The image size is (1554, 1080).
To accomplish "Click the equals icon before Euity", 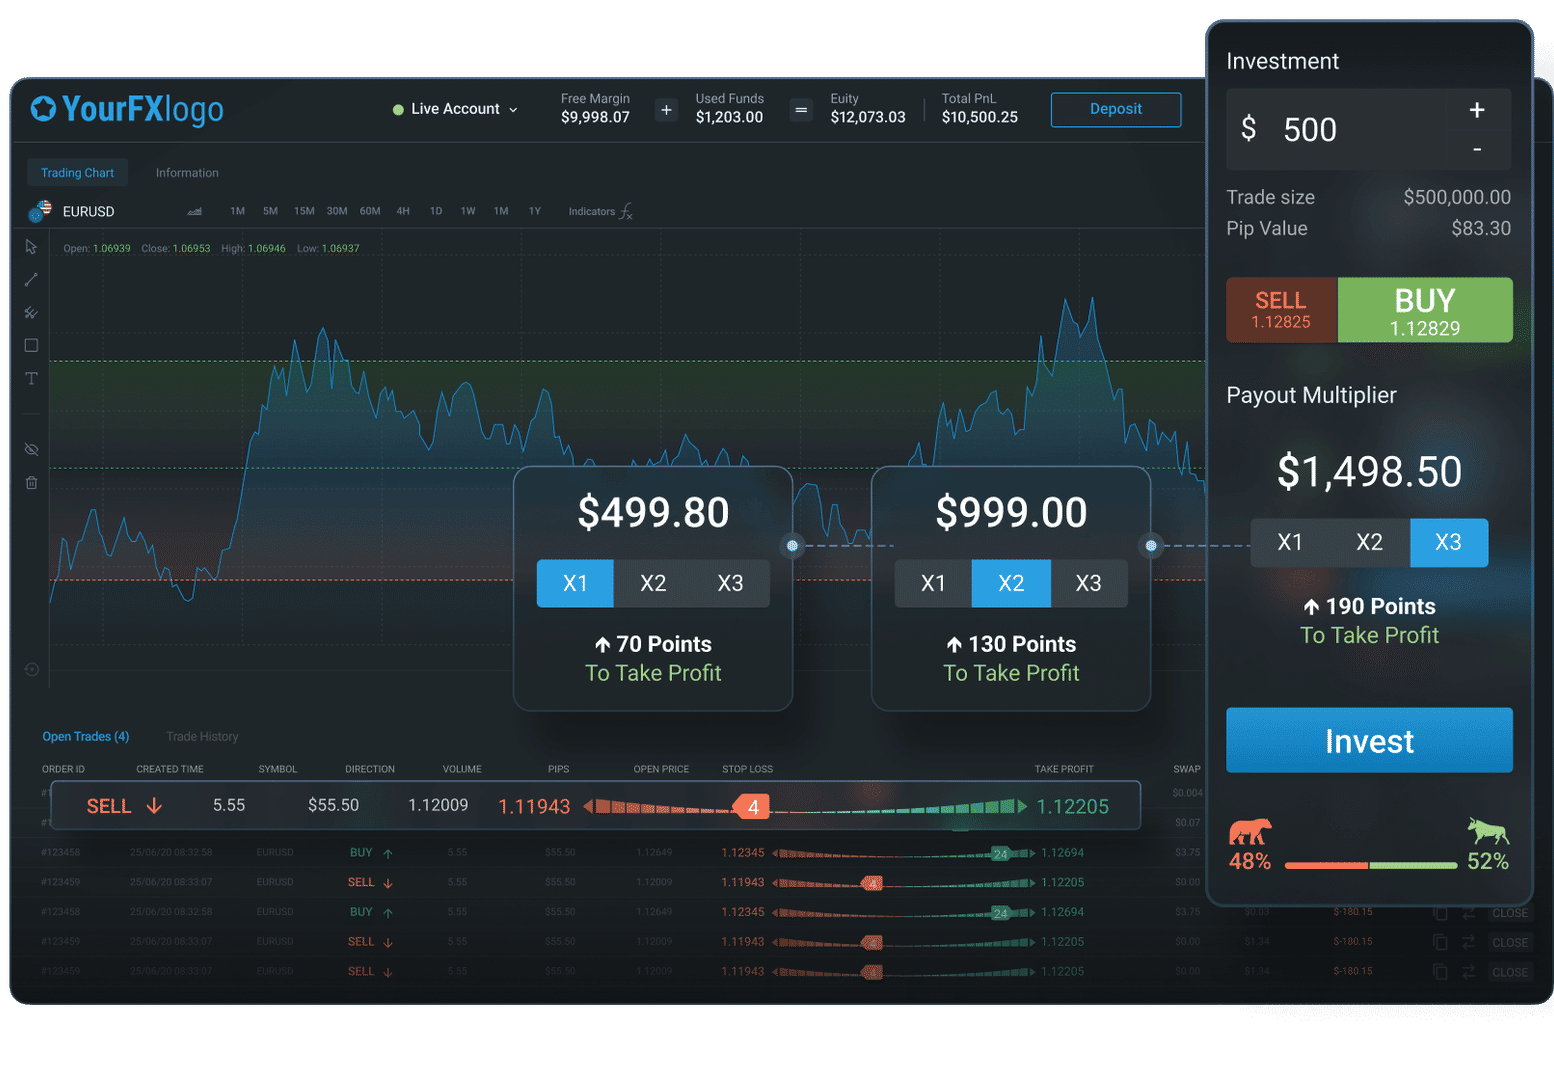I will (801, 110).
